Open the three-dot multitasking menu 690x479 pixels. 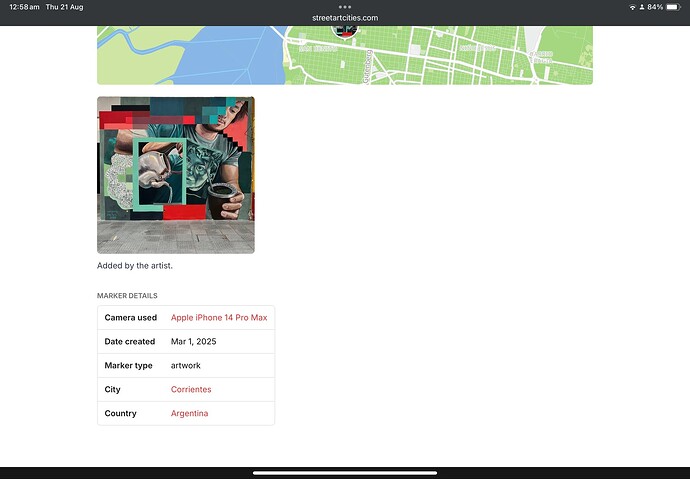[345, 7]
